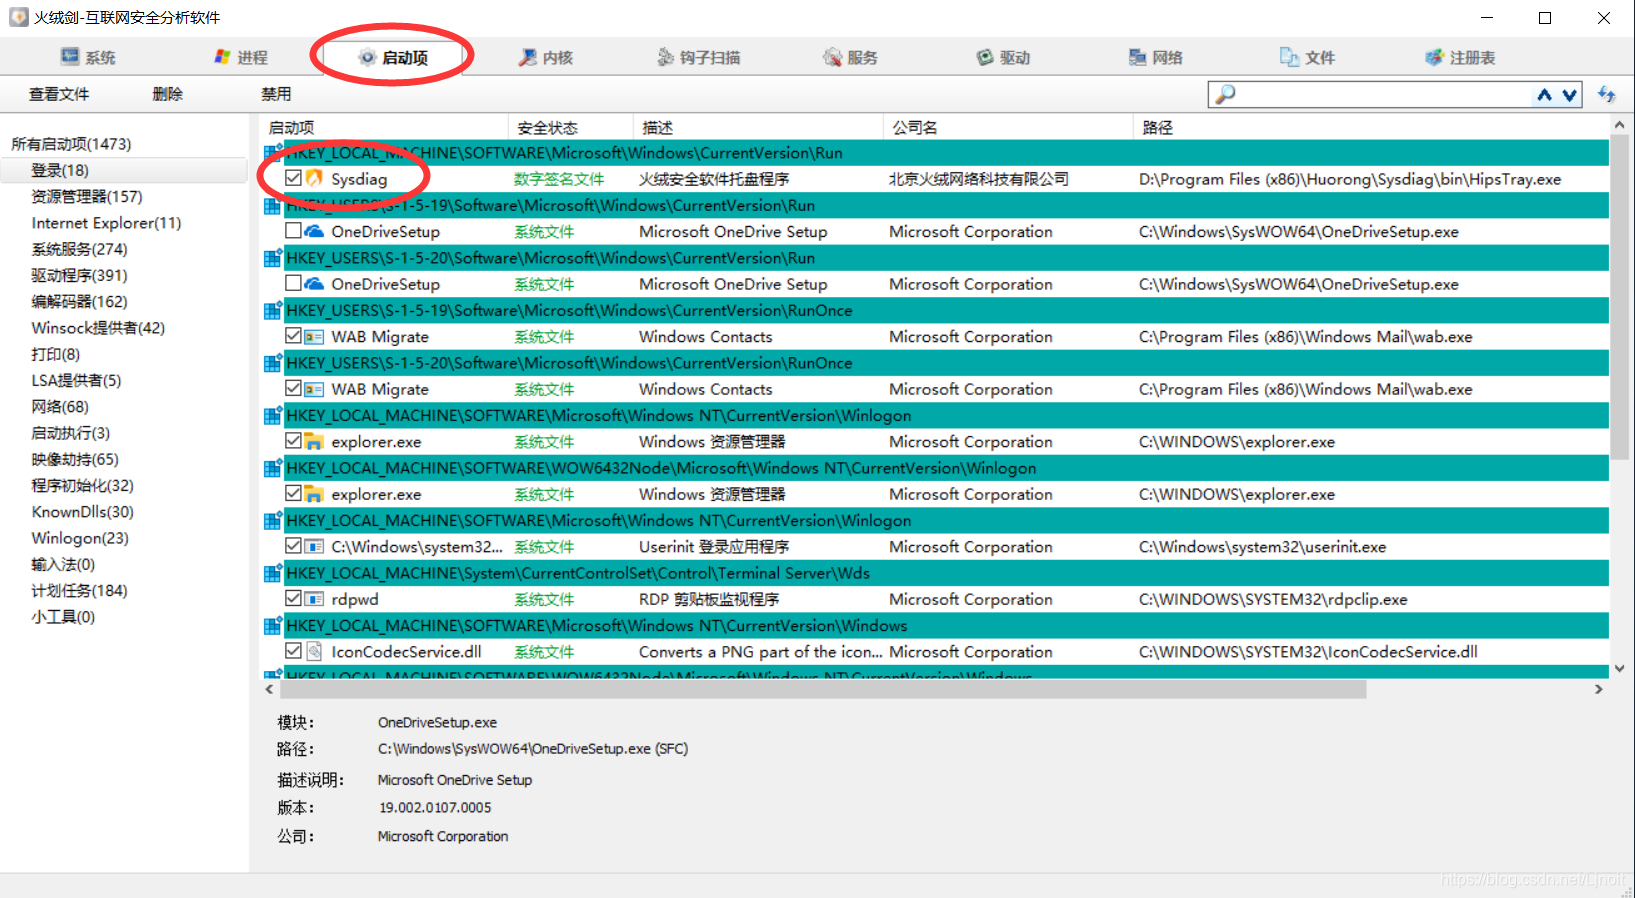Jump to next search result arrow
Screen dimensions: 1635x898
[x=1570, y=95]
